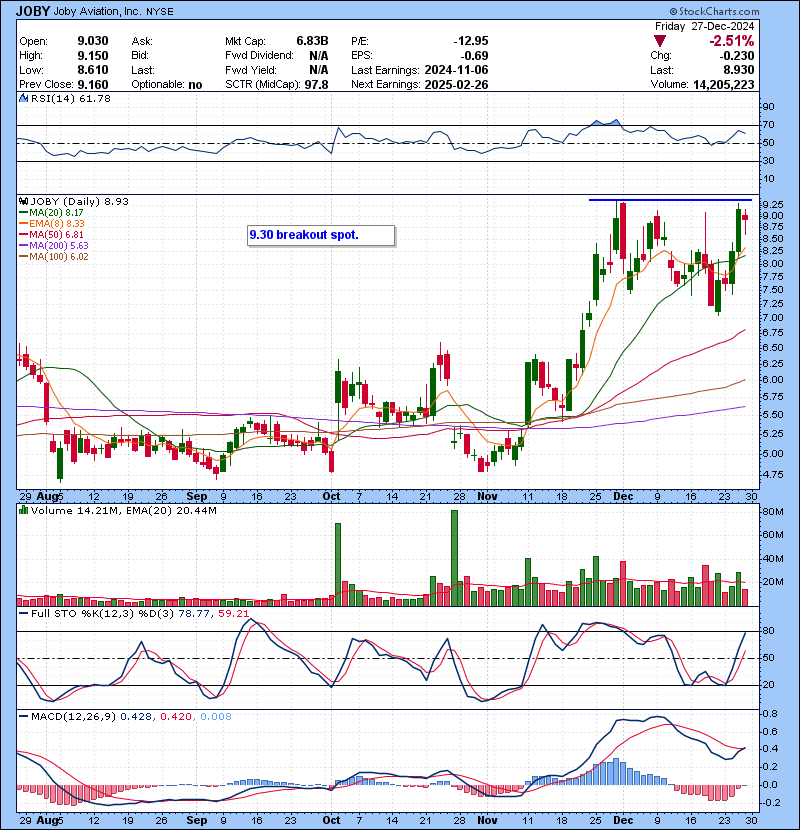The width and height of the screenshot is (800, 830).
Task: Click the candlestick icon beside JOBY (Daily)
Action: tap(23, 201)
